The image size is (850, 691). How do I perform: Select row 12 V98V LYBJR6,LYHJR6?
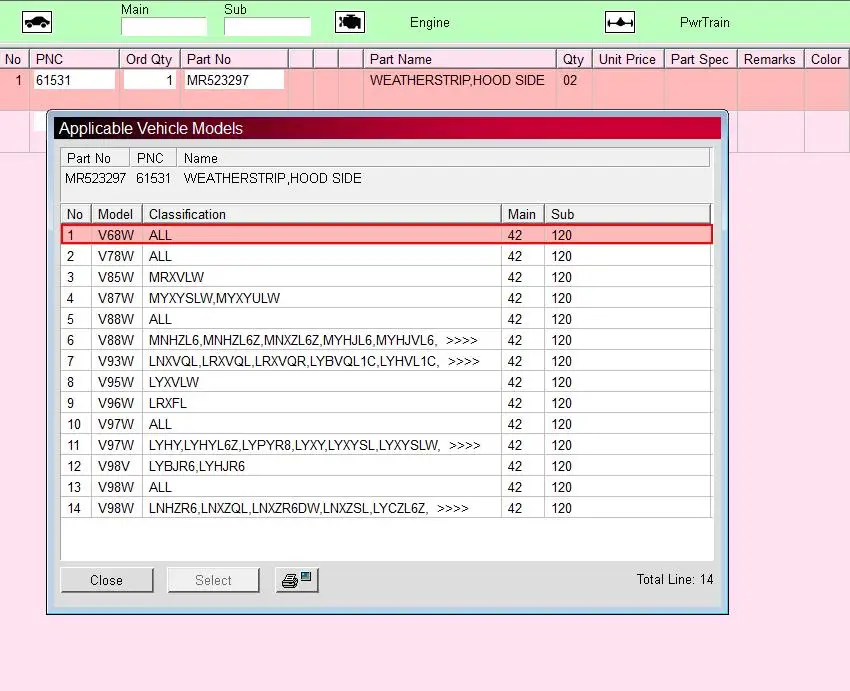point(386,466)
